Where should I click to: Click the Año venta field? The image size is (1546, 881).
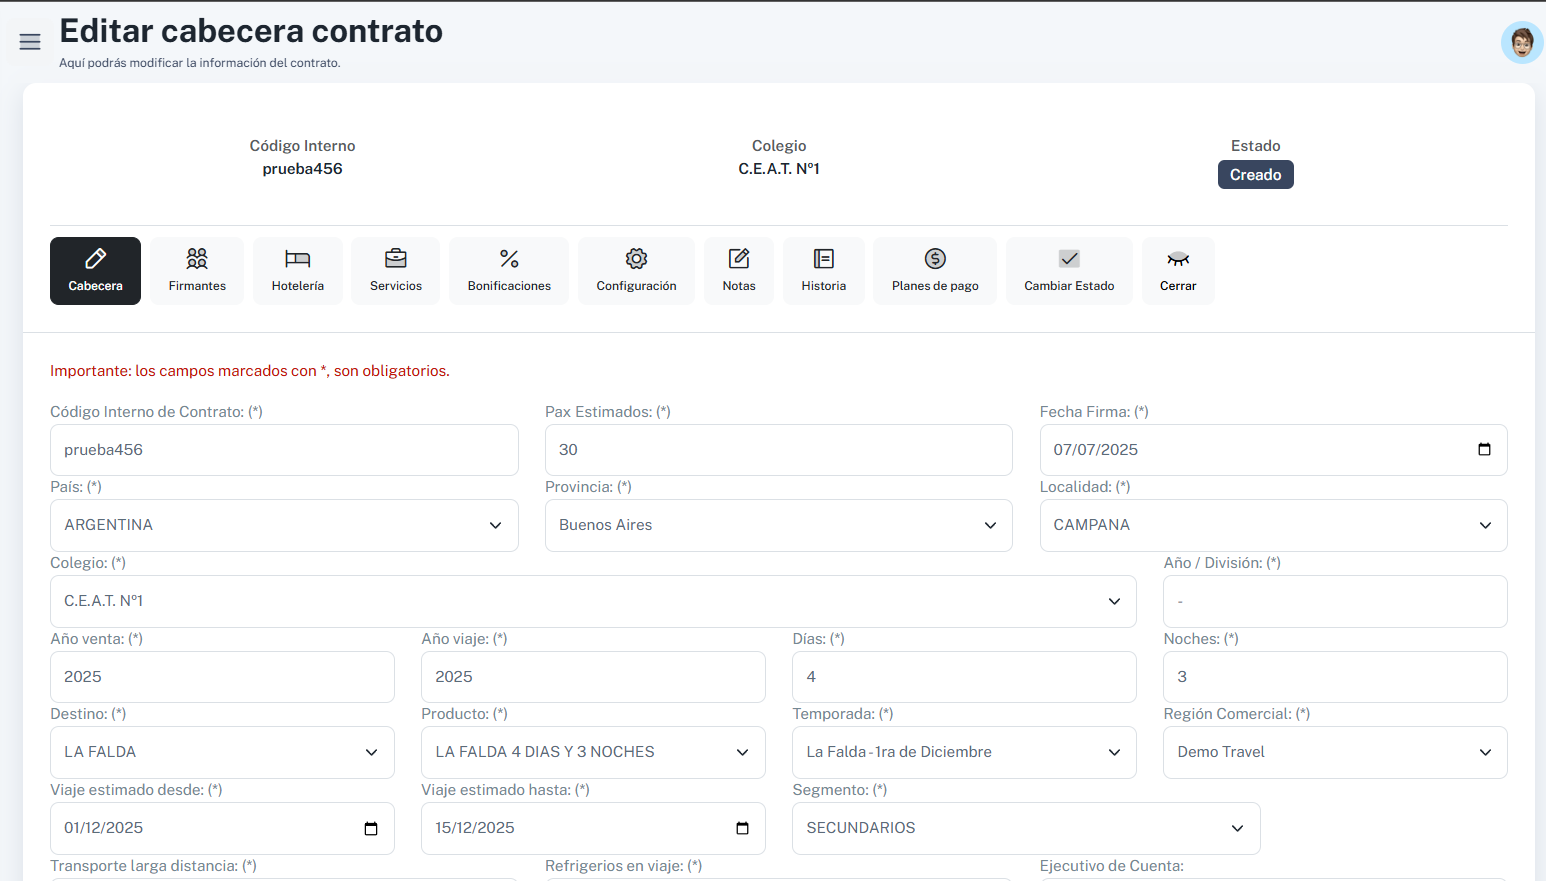(x=222, y=677)
